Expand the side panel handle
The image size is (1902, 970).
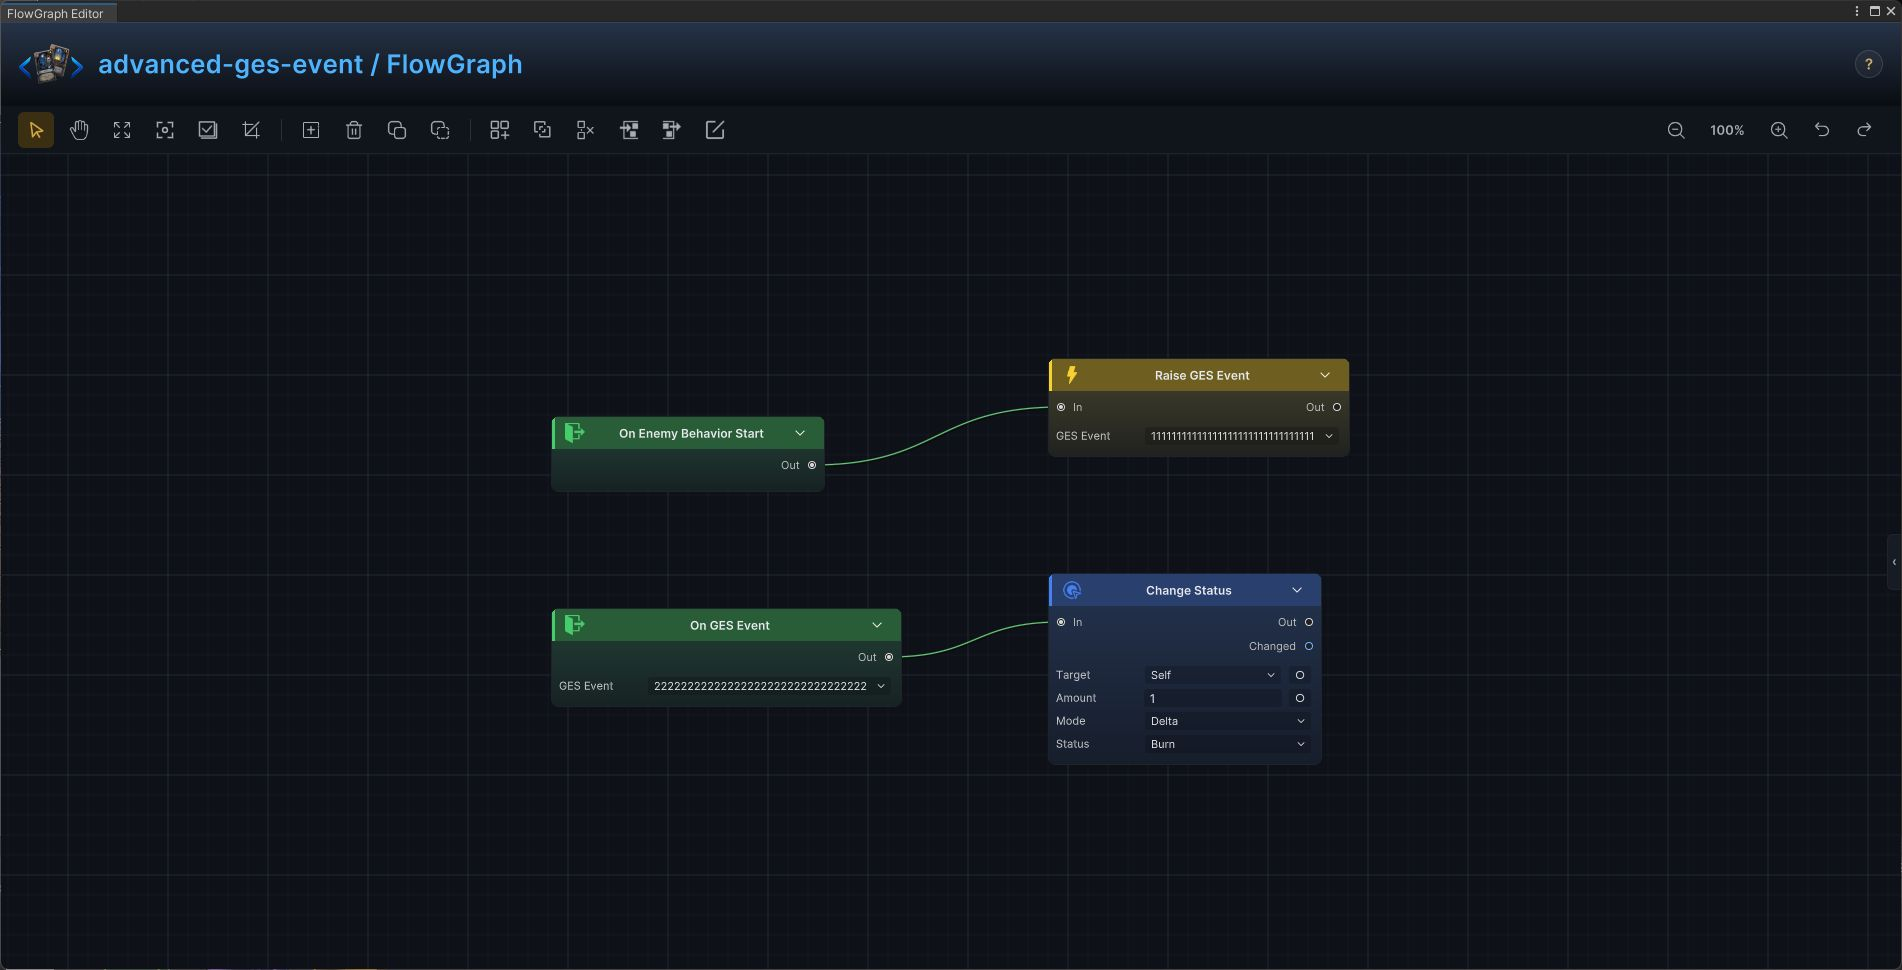[1894, 562]
